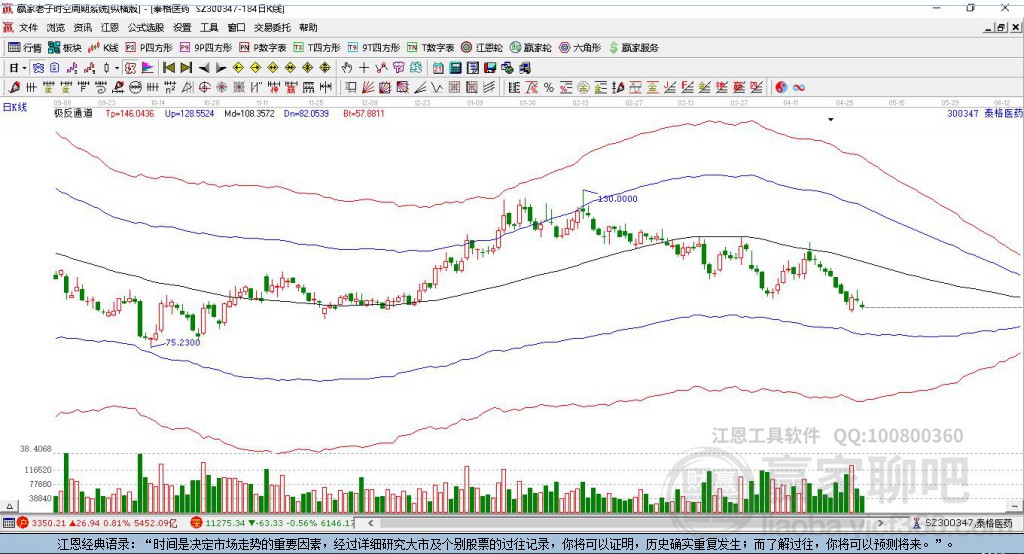1024x554 pixels.
Task: Click the colored flag icon
Action: [148, 67]
